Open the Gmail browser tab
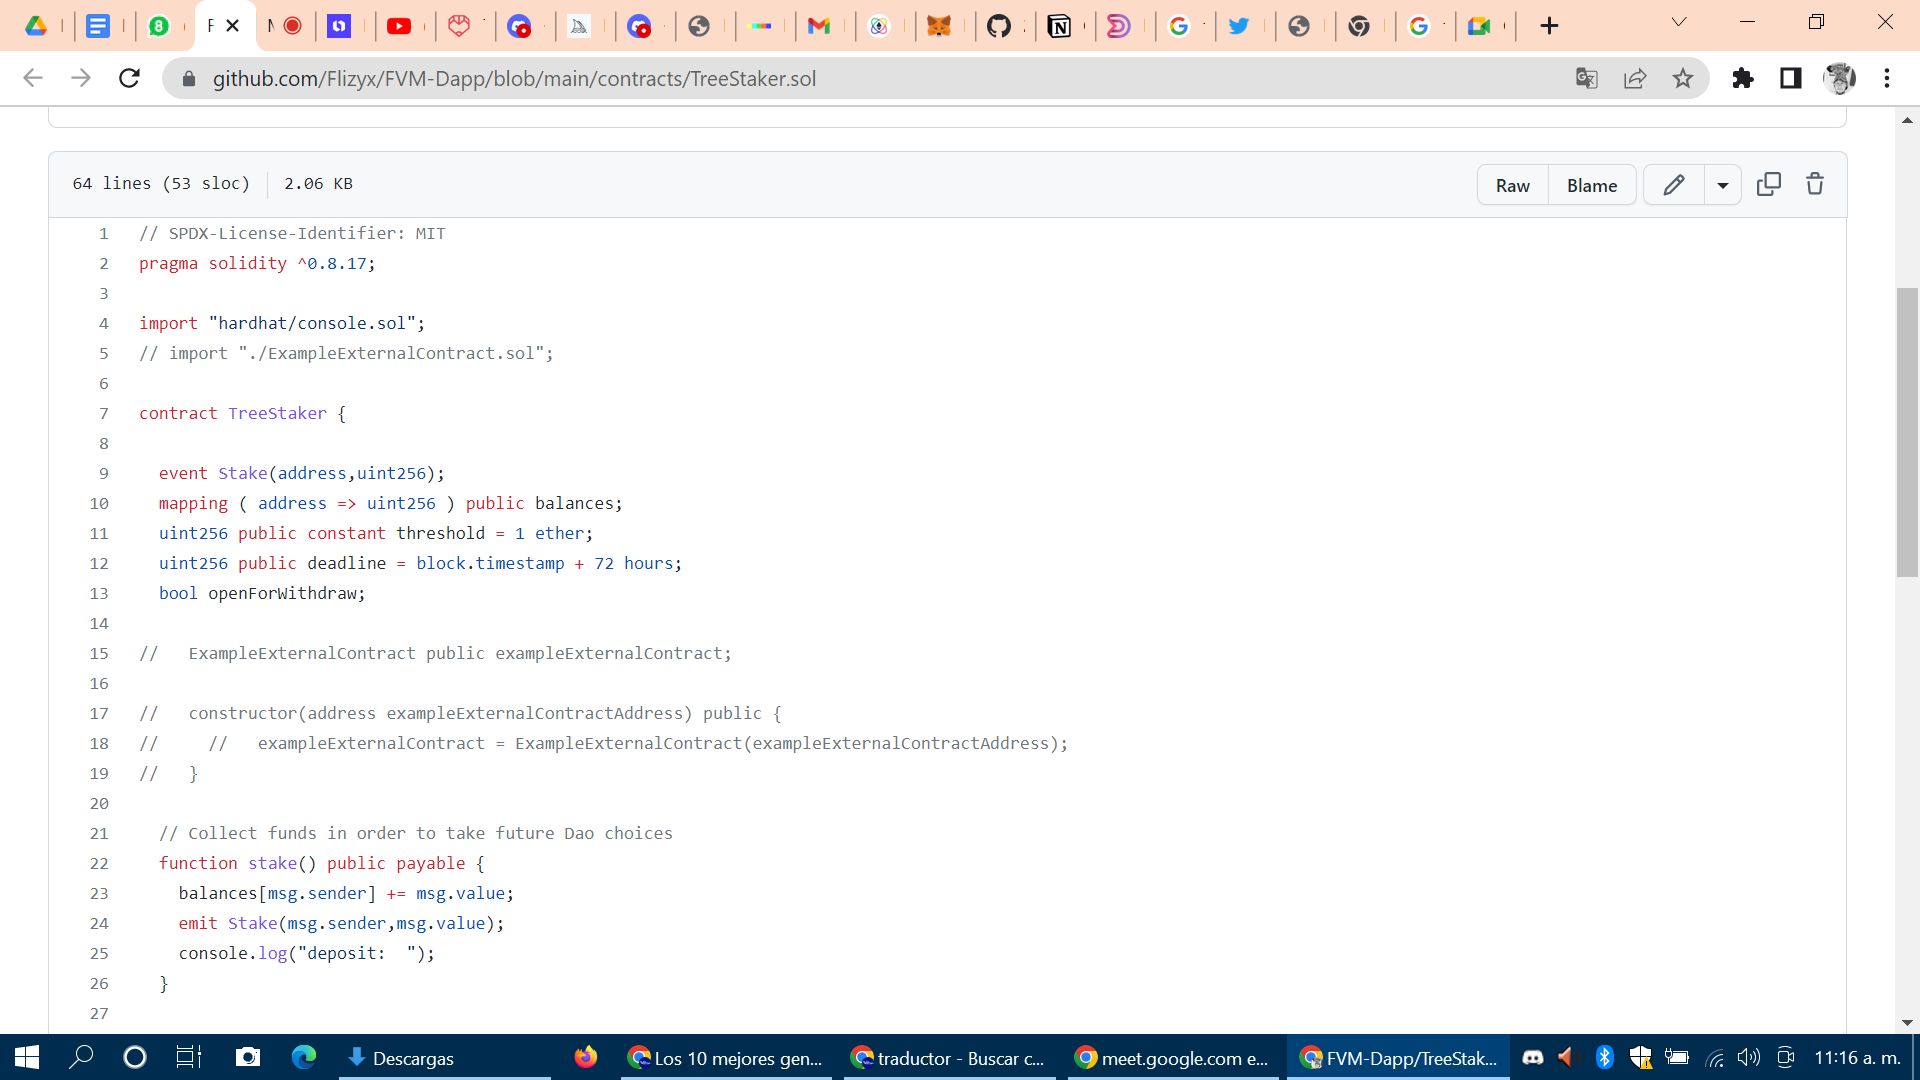 click(x=819, y=26)
